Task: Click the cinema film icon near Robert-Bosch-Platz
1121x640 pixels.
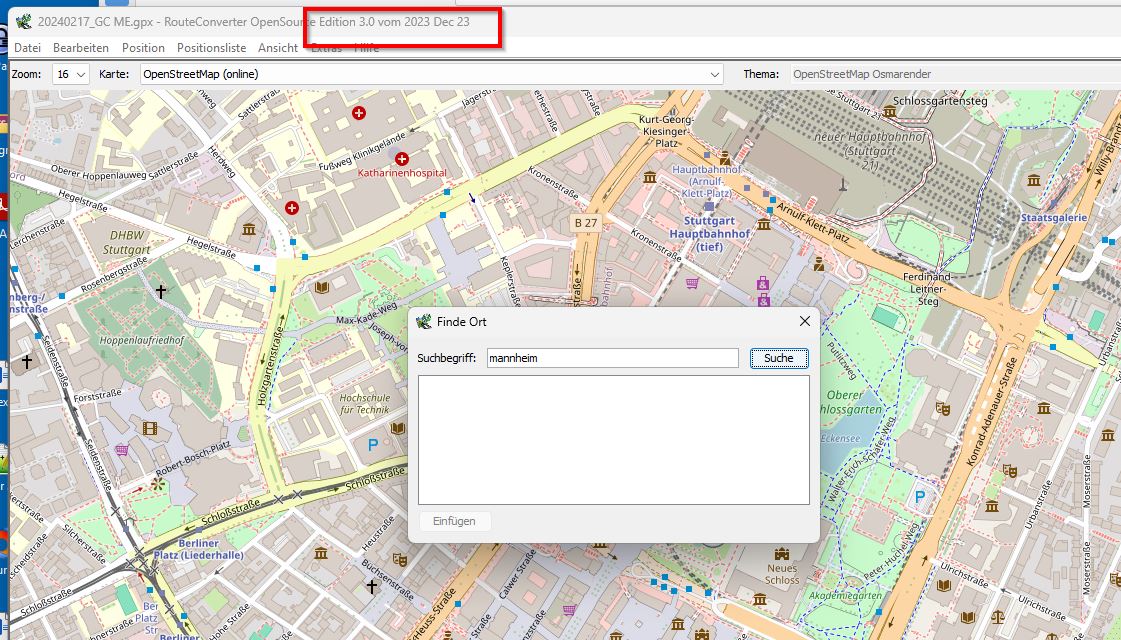Action: coord(150,429)
